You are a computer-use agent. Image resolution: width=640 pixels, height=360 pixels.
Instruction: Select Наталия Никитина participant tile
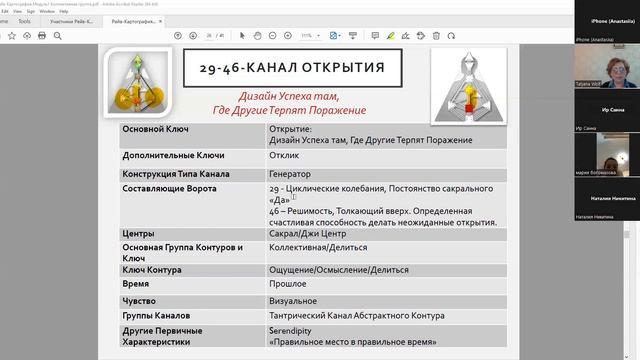pos(607,199)
